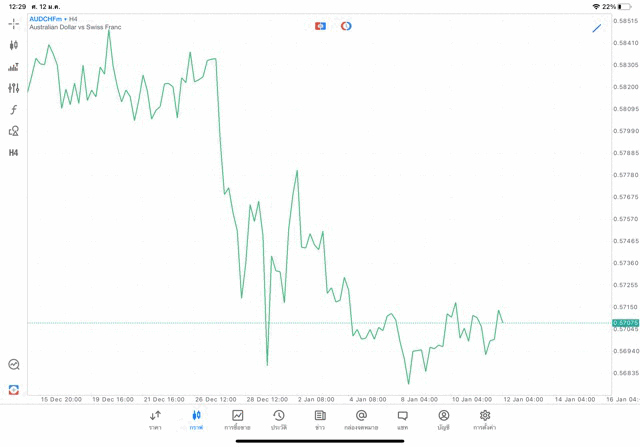Image resolution: width=640 pixels, height=447 pixels.
Task: Open the AUDCHFm symbol selector
Action: [x=46, y=19]
